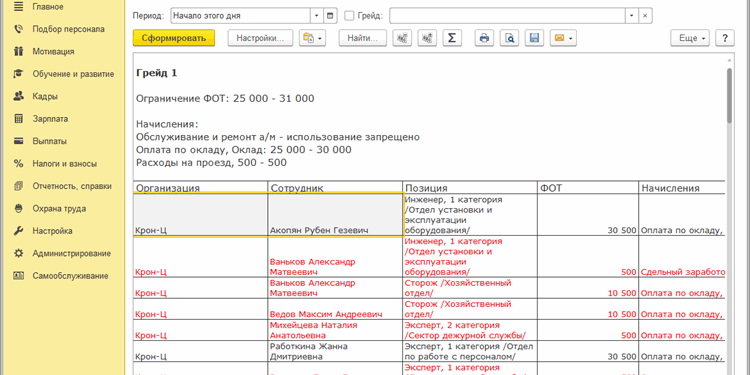Click the Начисления column header
Image resolution: width=750 pixels, height=375 pixels.
point(682,188)
